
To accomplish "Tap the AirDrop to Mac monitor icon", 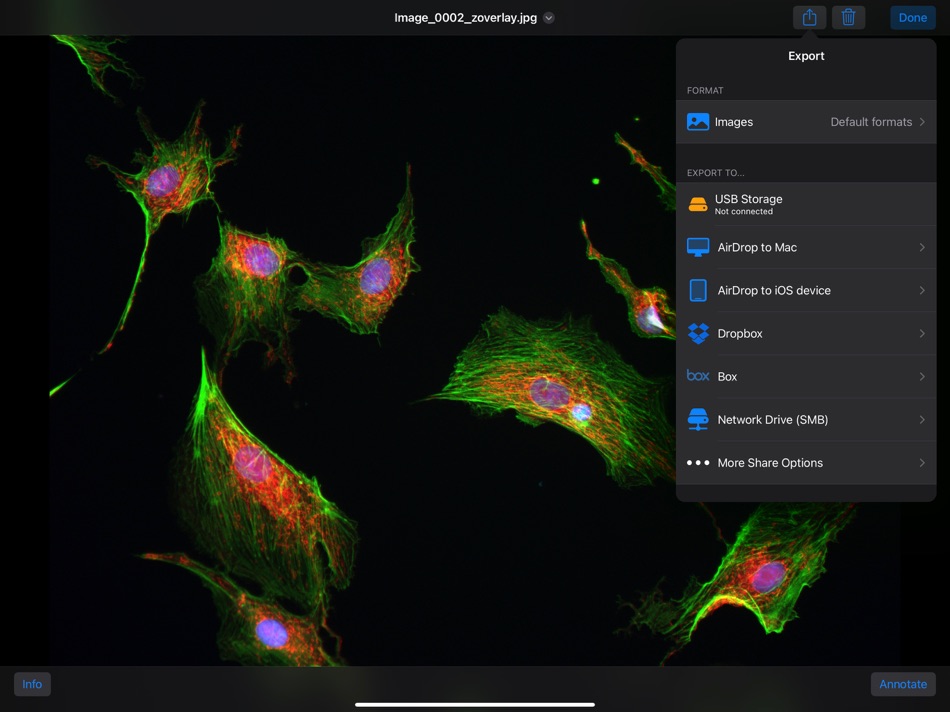I will (698, 247).
